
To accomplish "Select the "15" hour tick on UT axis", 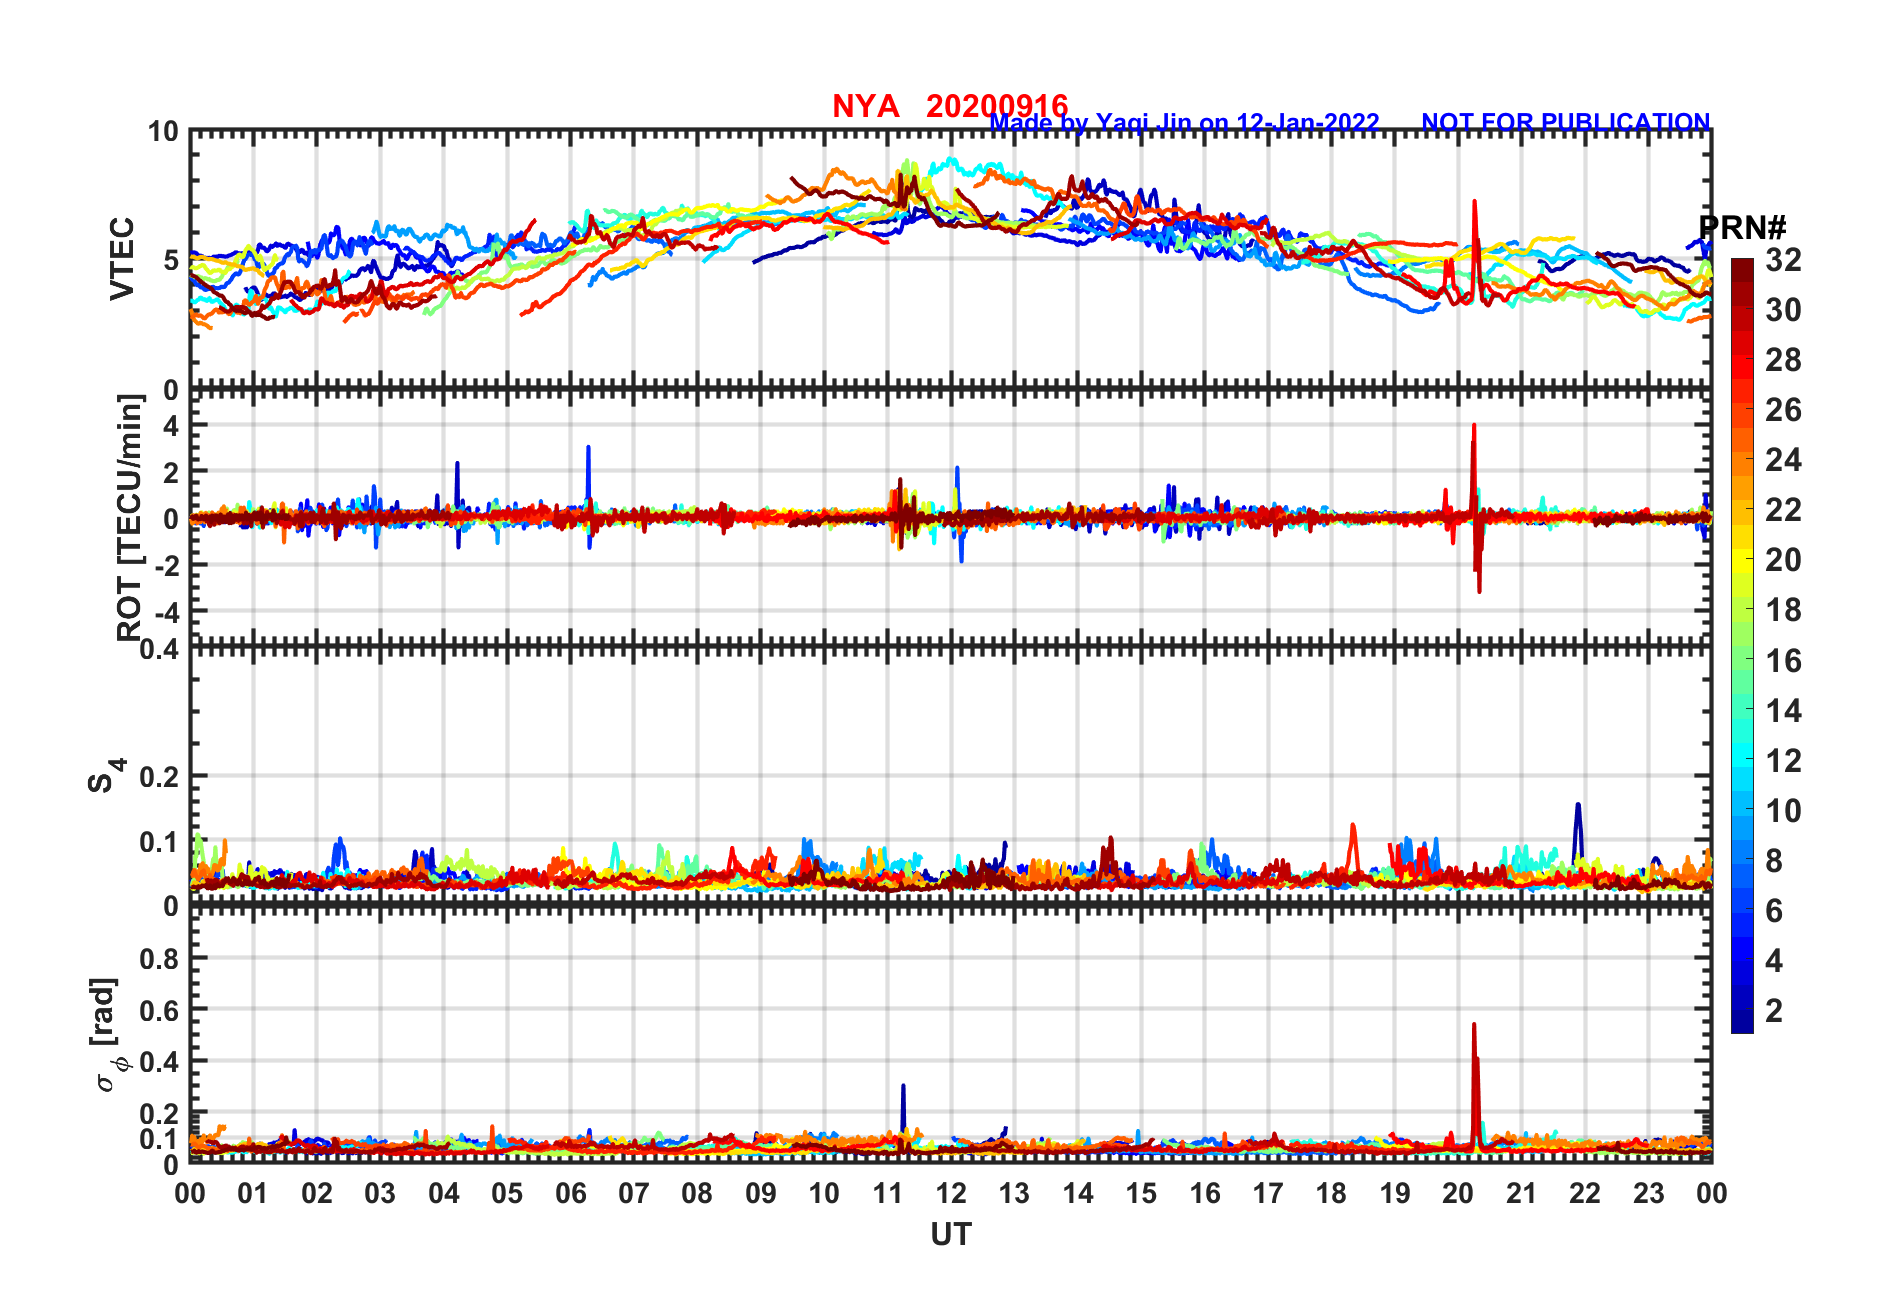I will tap(1141, 1193).
